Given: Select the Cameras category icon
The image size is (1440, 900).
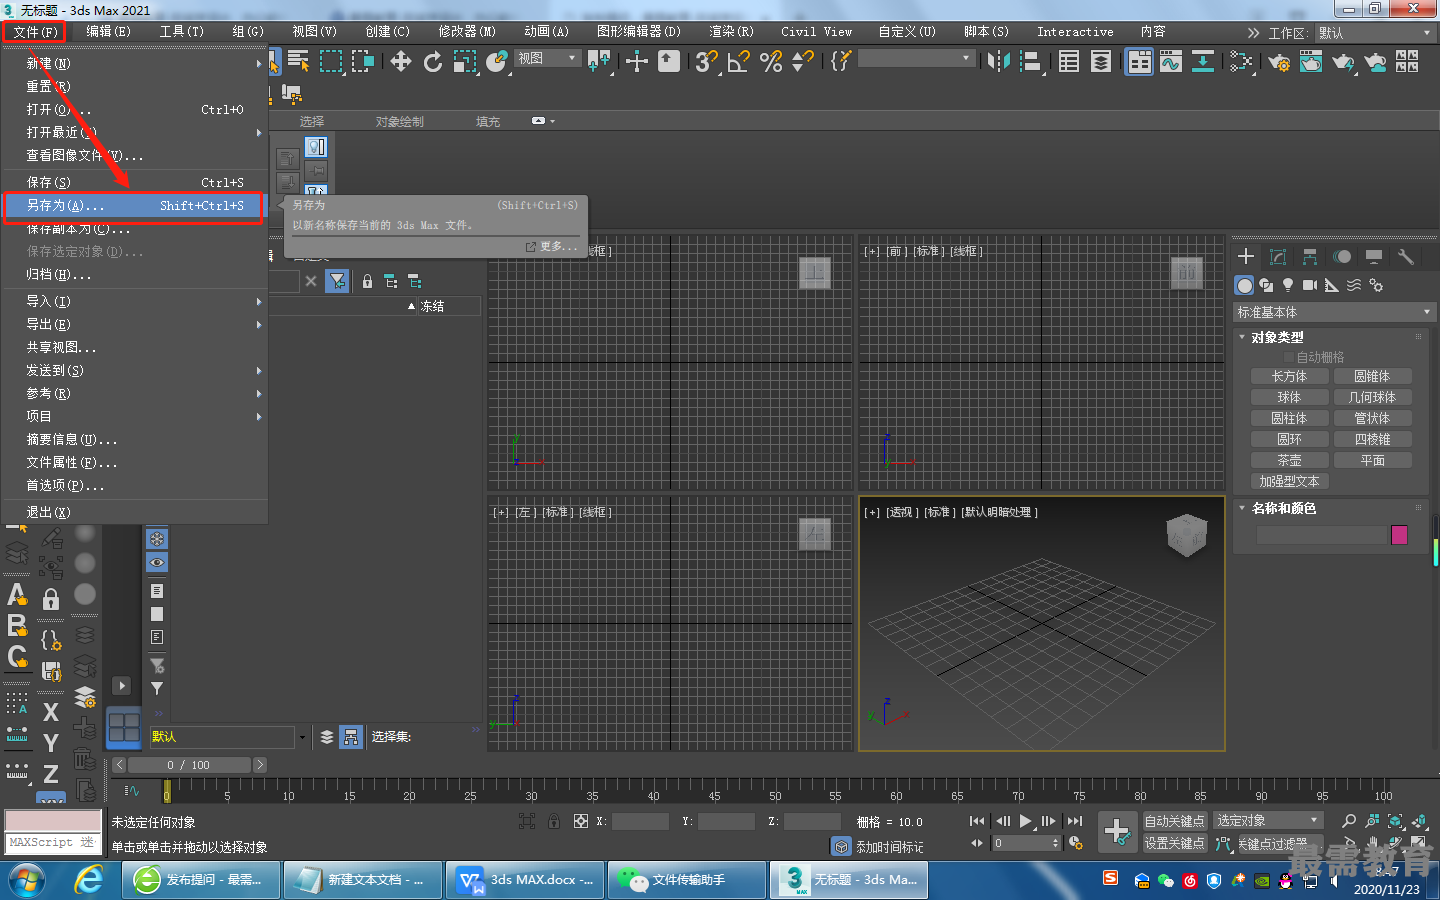Looking at the screenshot, I should 1310,285.
